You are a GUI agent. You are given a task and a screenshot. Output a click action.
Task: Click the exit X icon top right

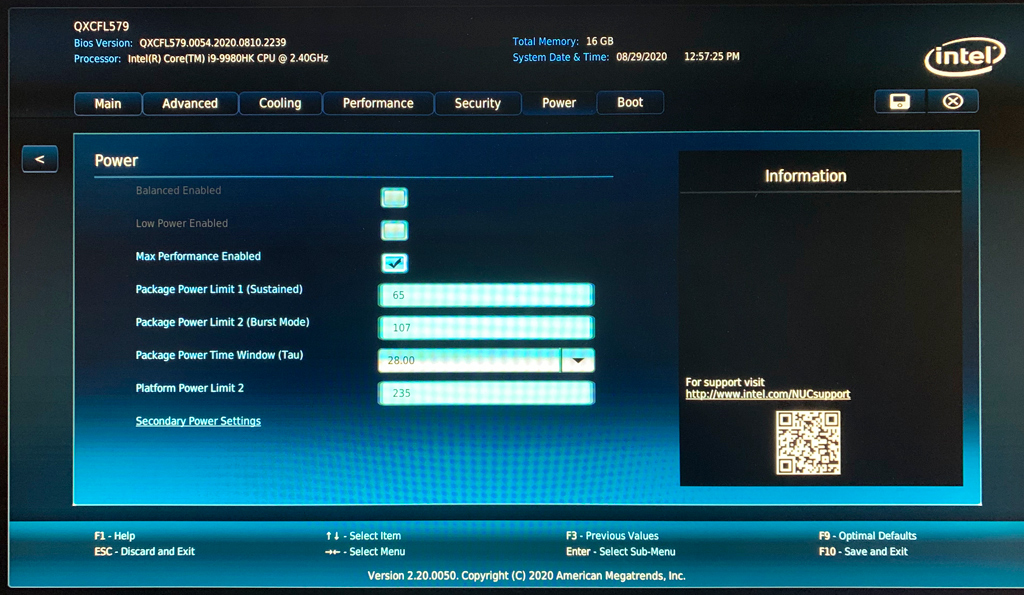(951, 101)
